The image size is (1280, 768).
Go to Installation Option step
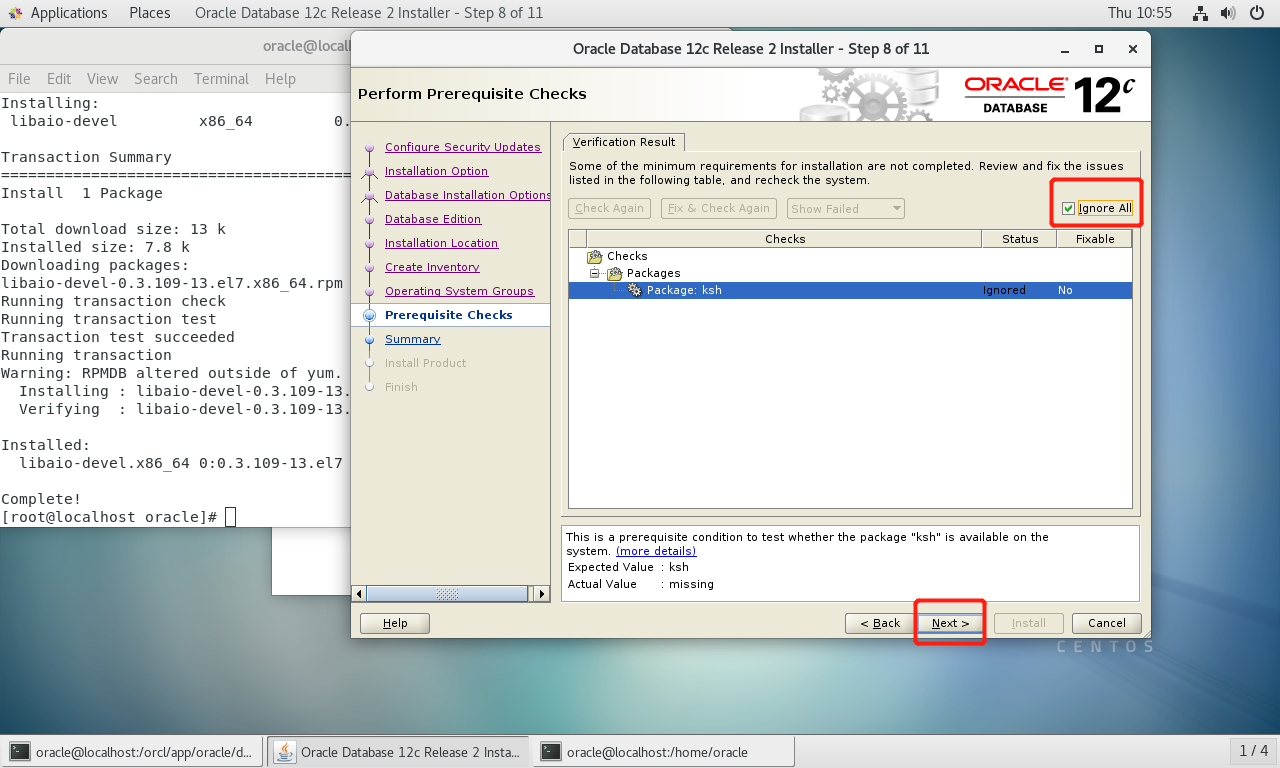(x=436, y=171)
